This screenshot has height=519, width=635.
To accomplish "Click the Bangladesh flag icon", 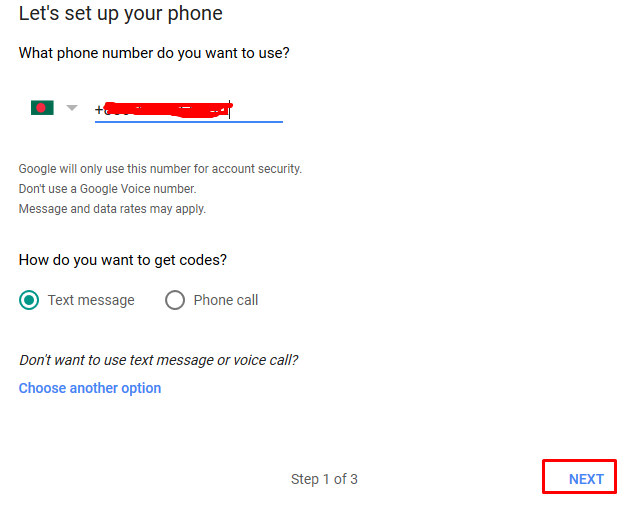I will coord(42,108).
